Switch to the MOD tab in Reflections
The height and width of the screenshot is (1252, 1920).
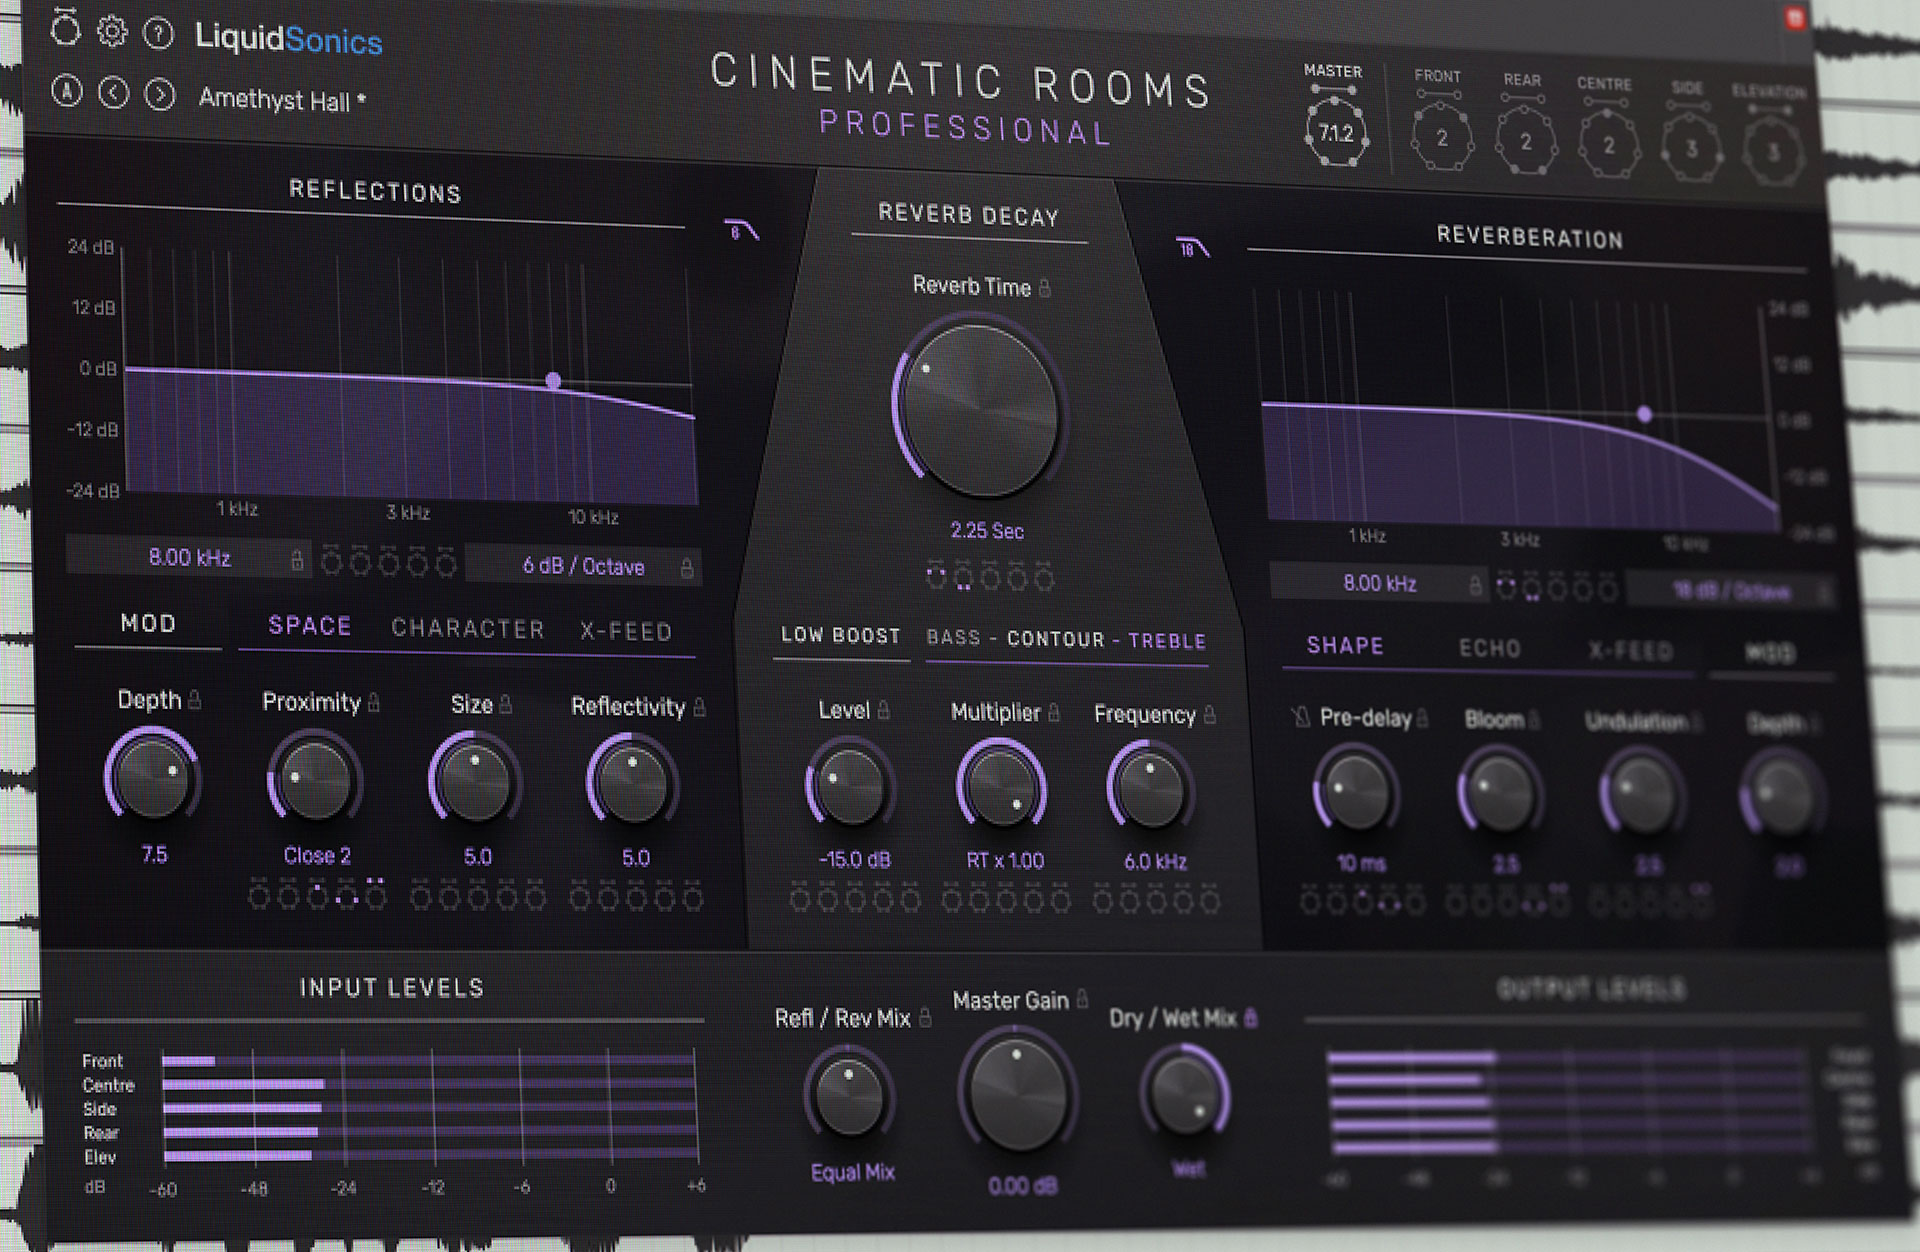[148, 624]
